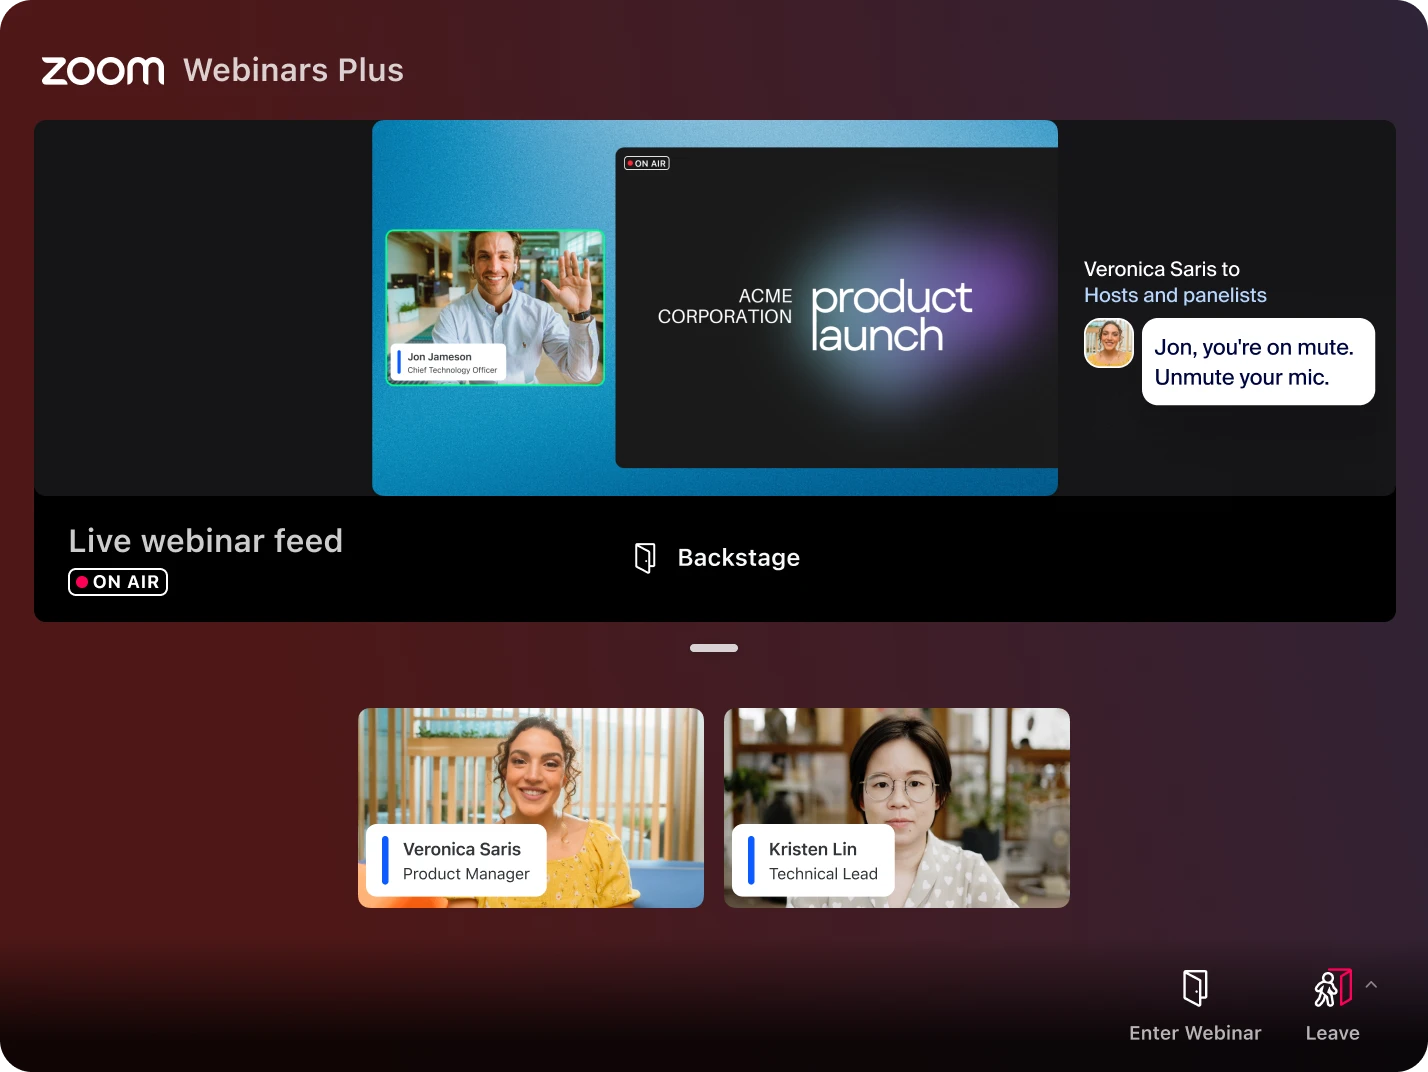The image size is (1428, 1072).
Task: Click the Zoom logo
Action: 103,71
